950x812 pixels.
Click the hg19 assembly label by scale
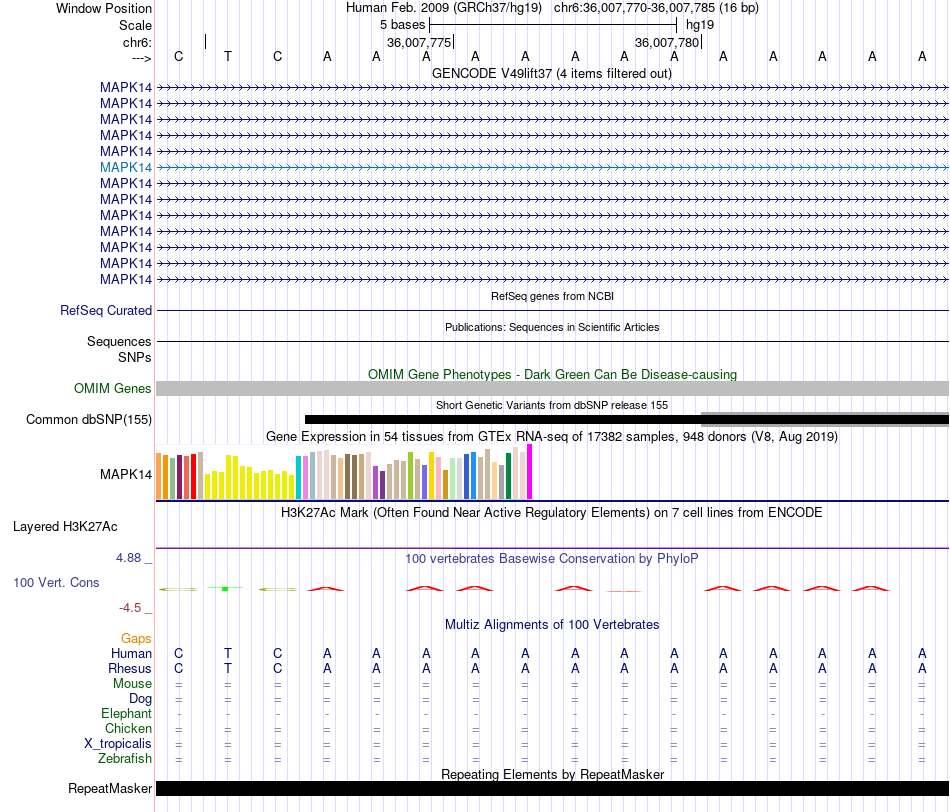click(700, 25)
